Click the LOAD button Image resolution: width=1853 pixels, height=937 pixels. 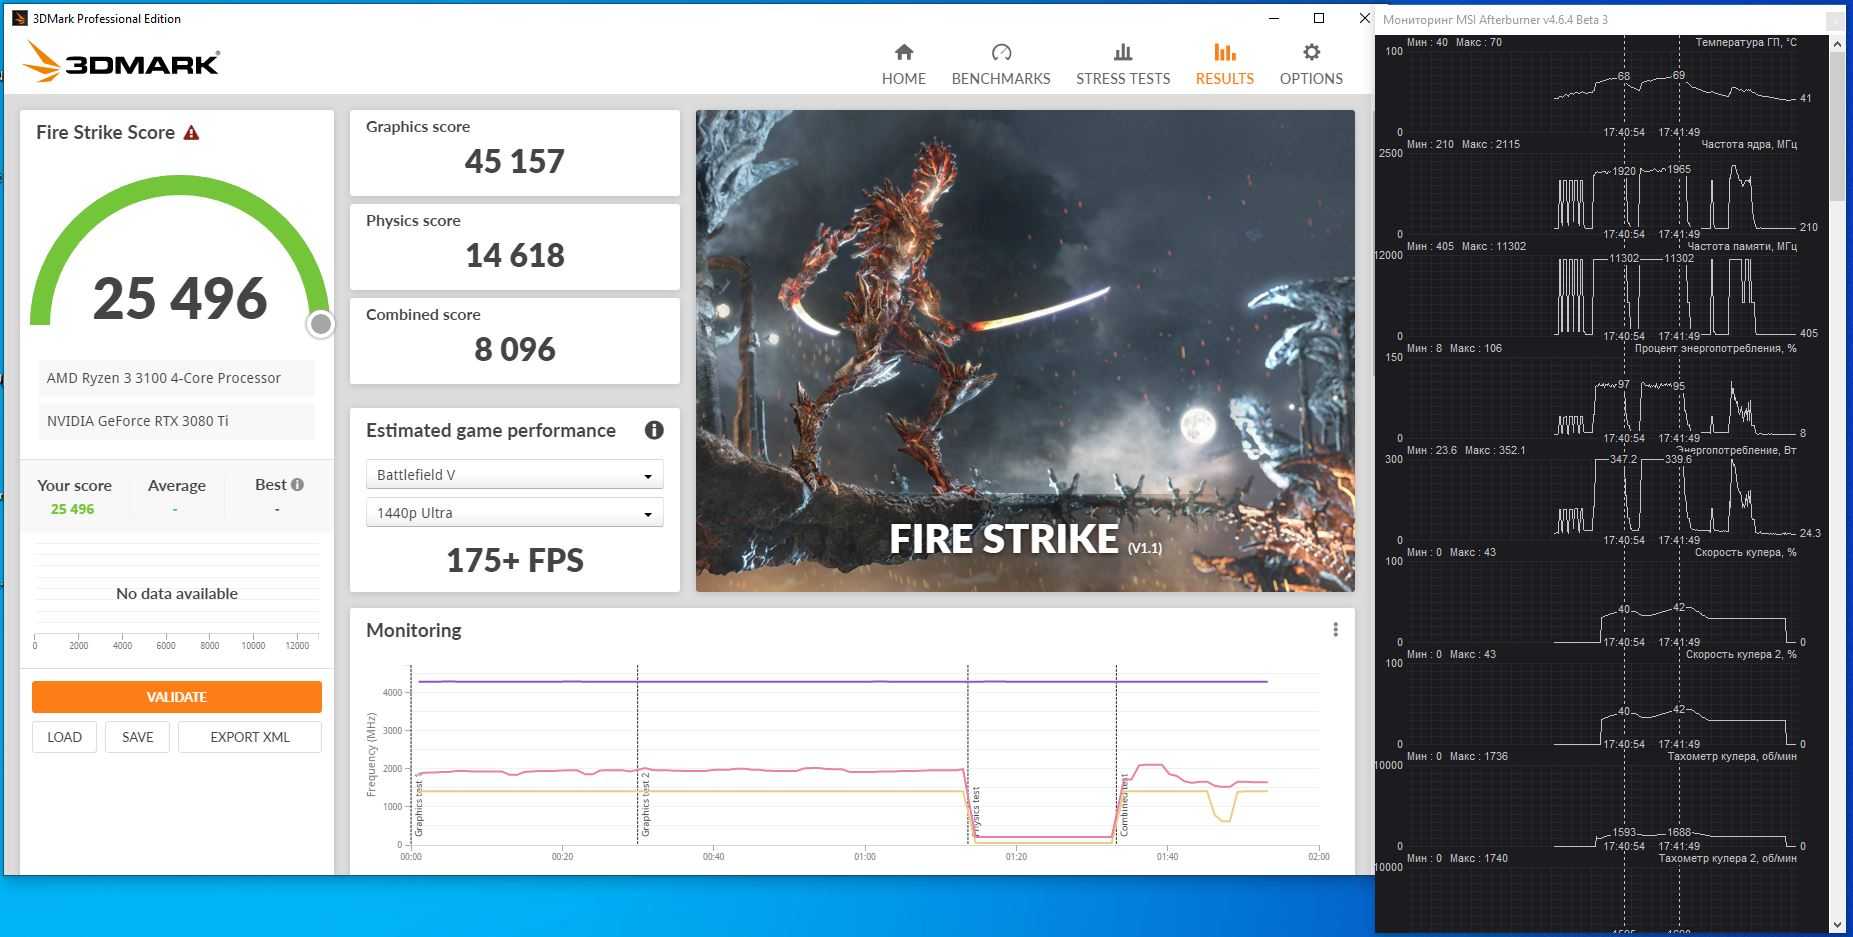point(64,737)
